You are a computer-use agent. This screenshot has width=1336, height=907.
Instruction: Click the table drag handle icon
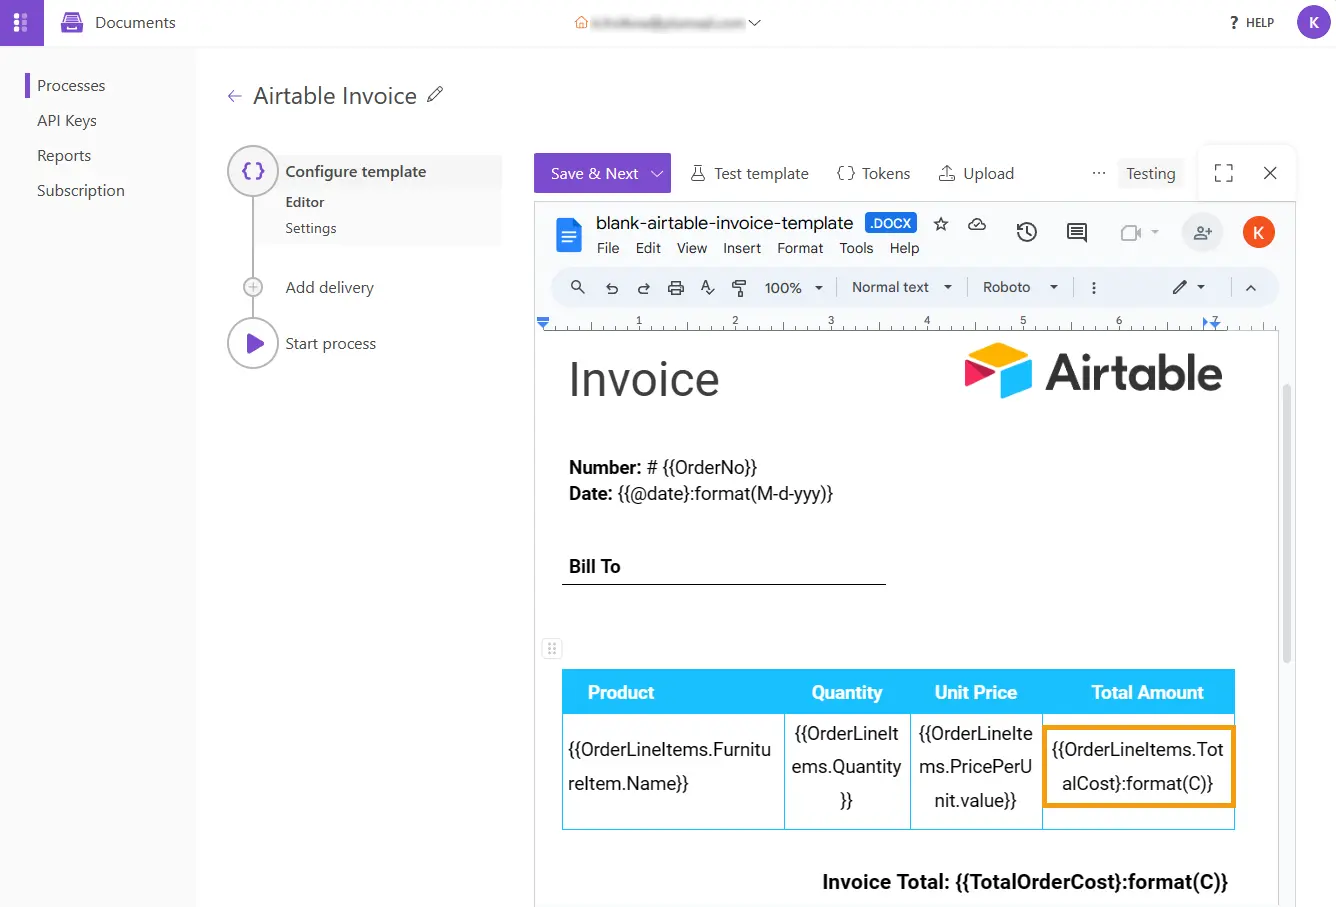[x=551, y=648]
